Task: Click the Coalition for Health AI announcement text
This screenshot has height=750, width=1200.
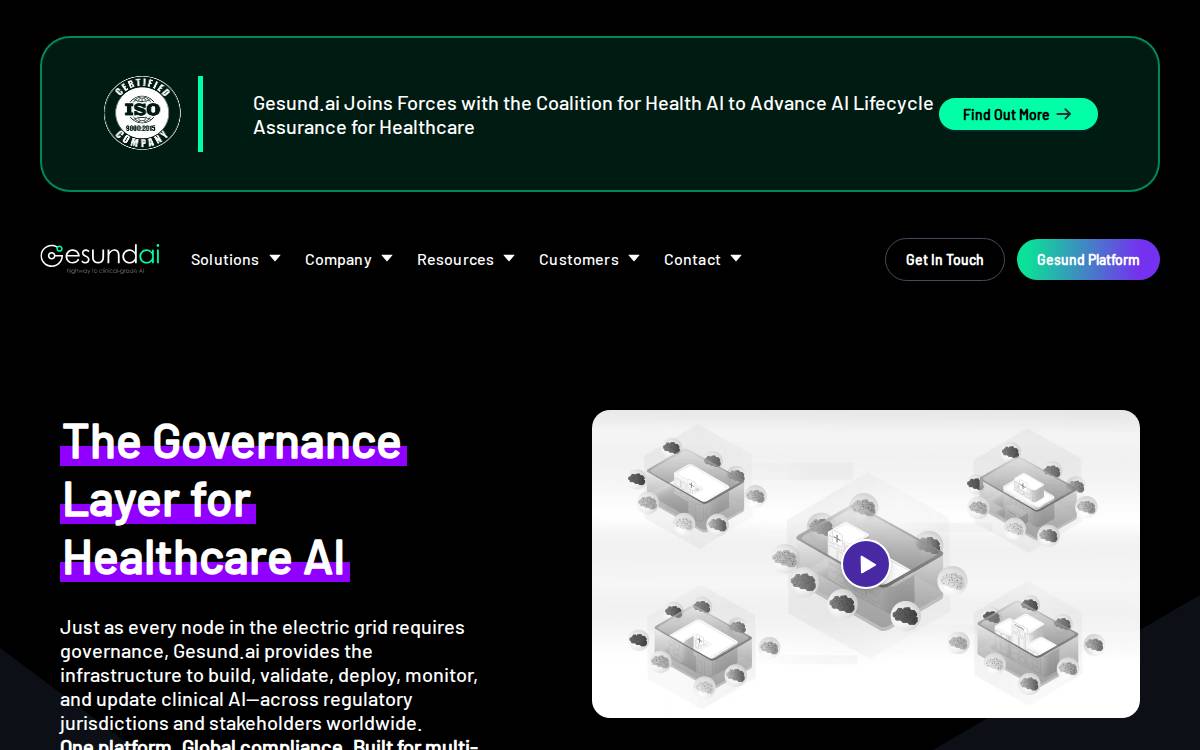Action: (x=593, y=115)
